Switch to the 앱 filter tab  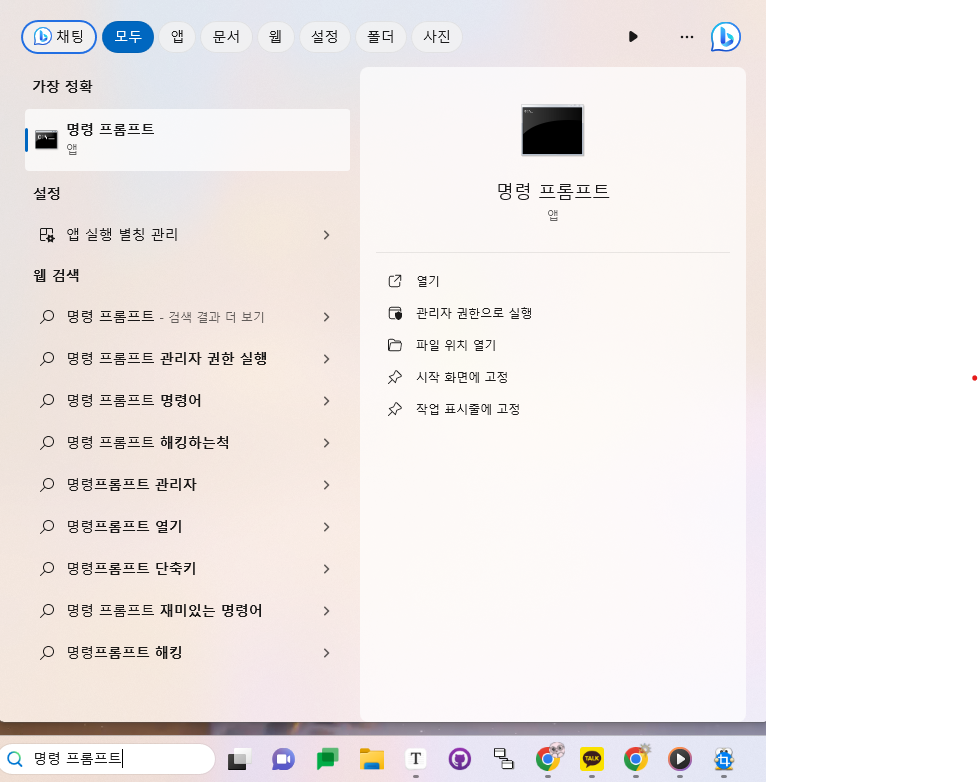tap(177, 37)
